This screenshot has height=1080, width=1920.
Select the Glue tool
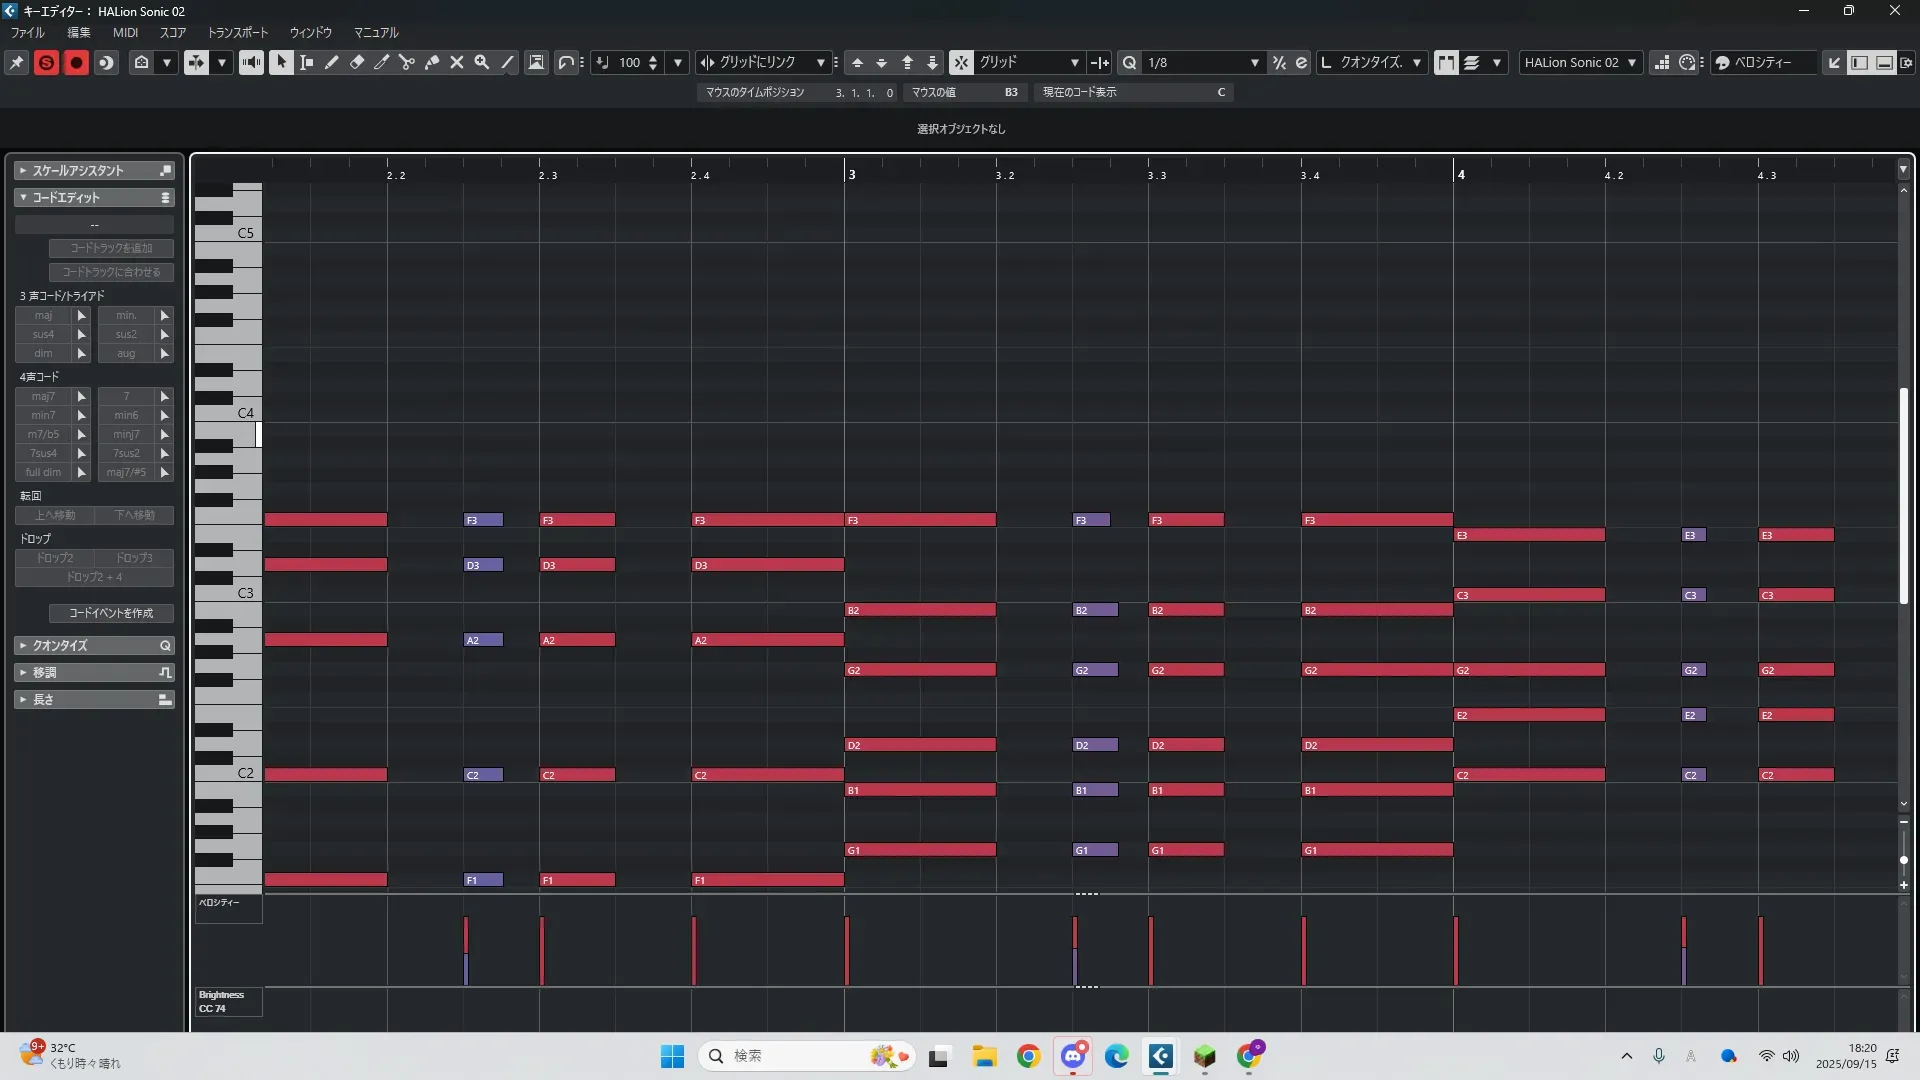point(432,62)
